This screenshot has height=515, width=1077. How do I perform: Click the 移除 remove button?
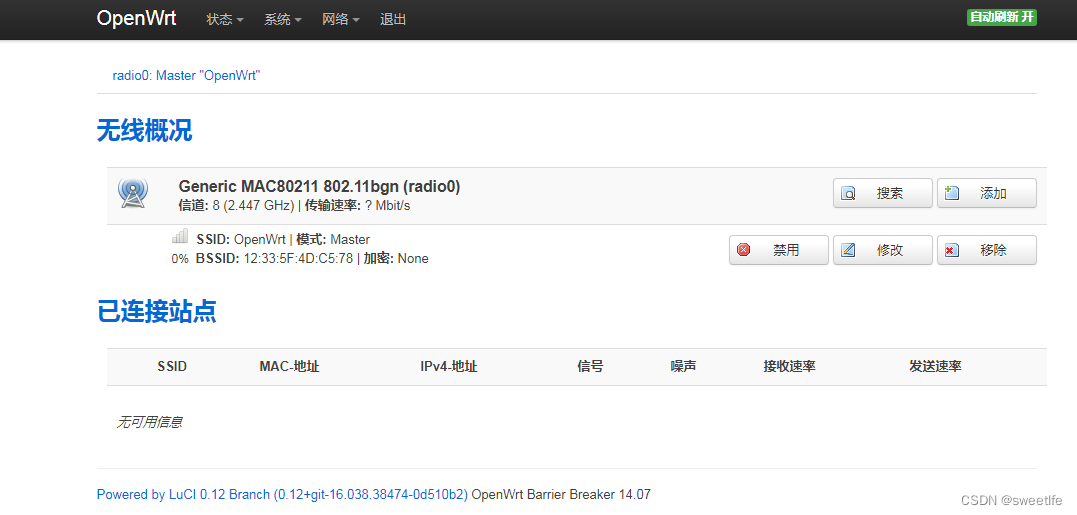[x=986, y=250]
